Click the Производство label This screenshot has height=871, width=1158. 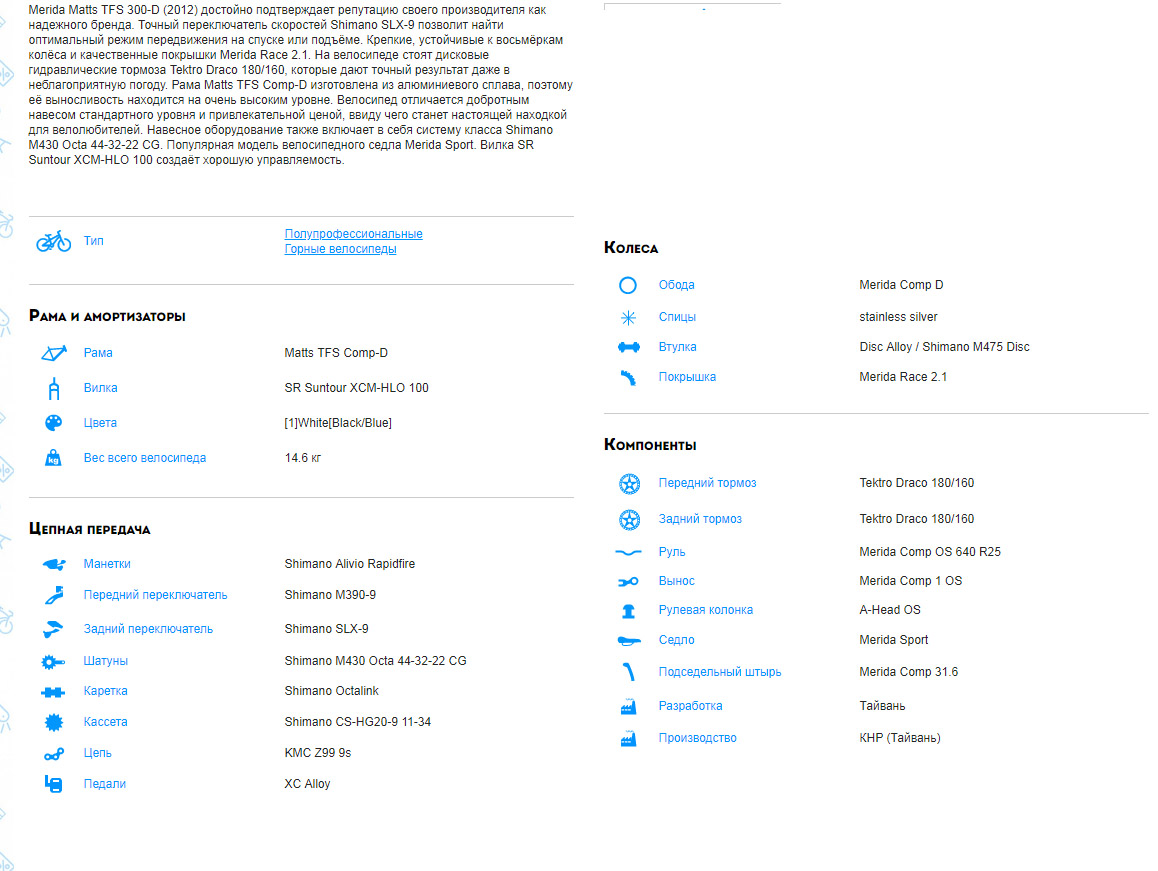(x=698, y=738)
